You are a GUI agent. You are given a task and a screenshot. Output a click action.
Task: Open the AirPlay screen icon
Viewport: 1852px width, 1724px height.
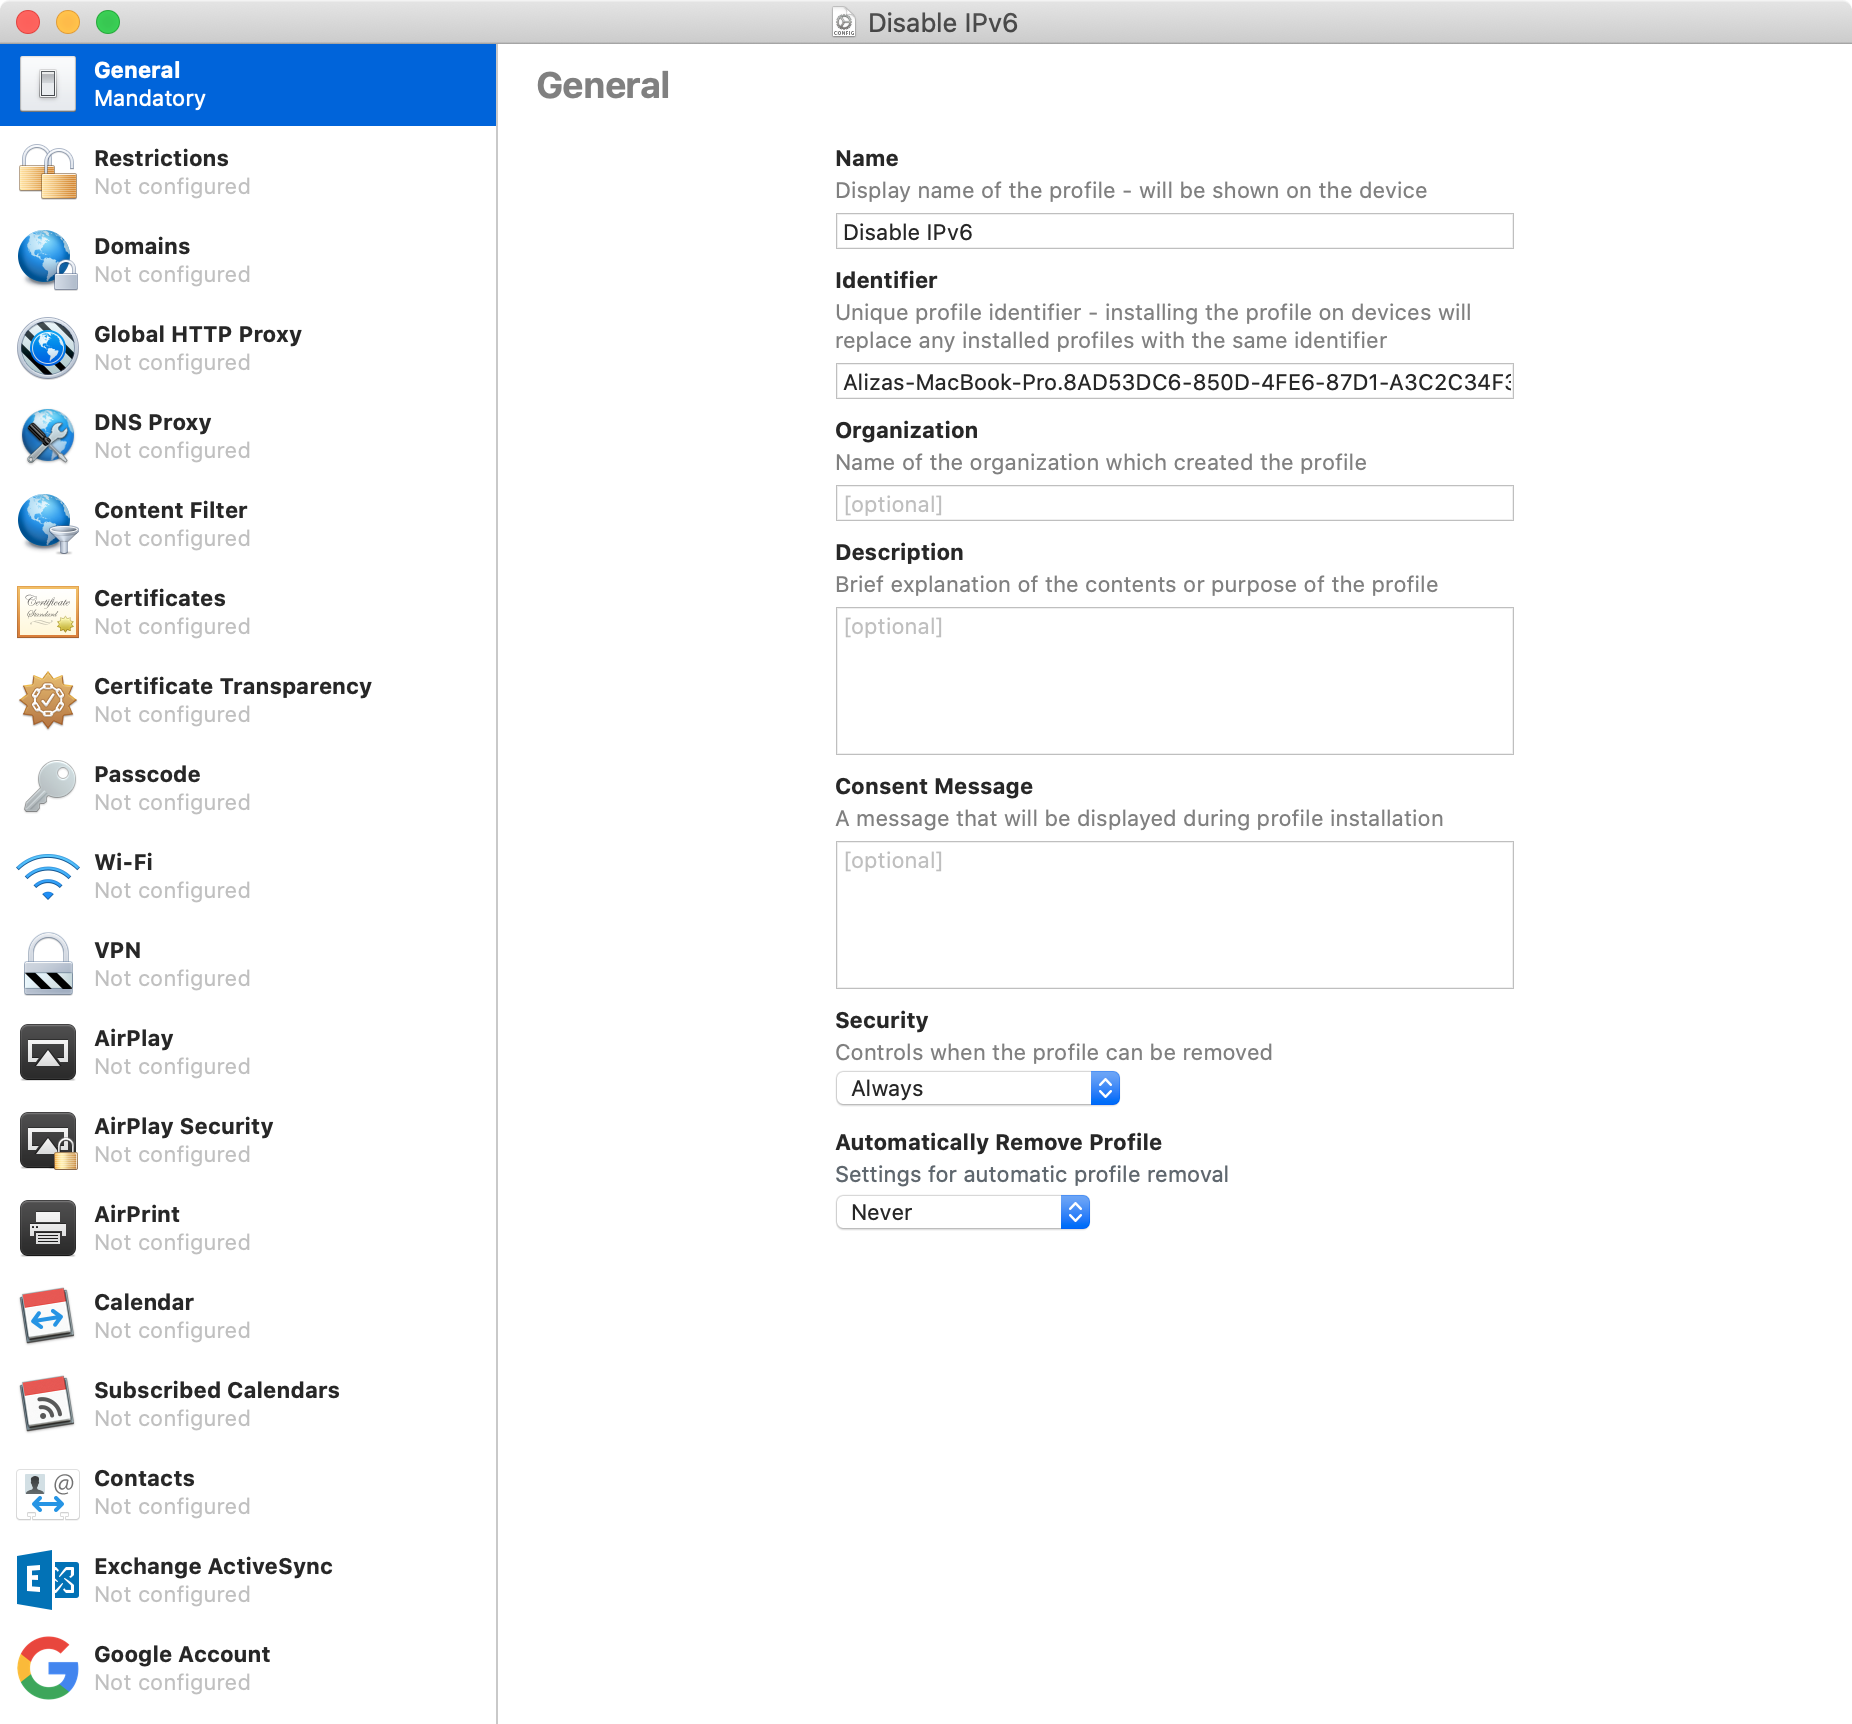(x=47, y=1052)
